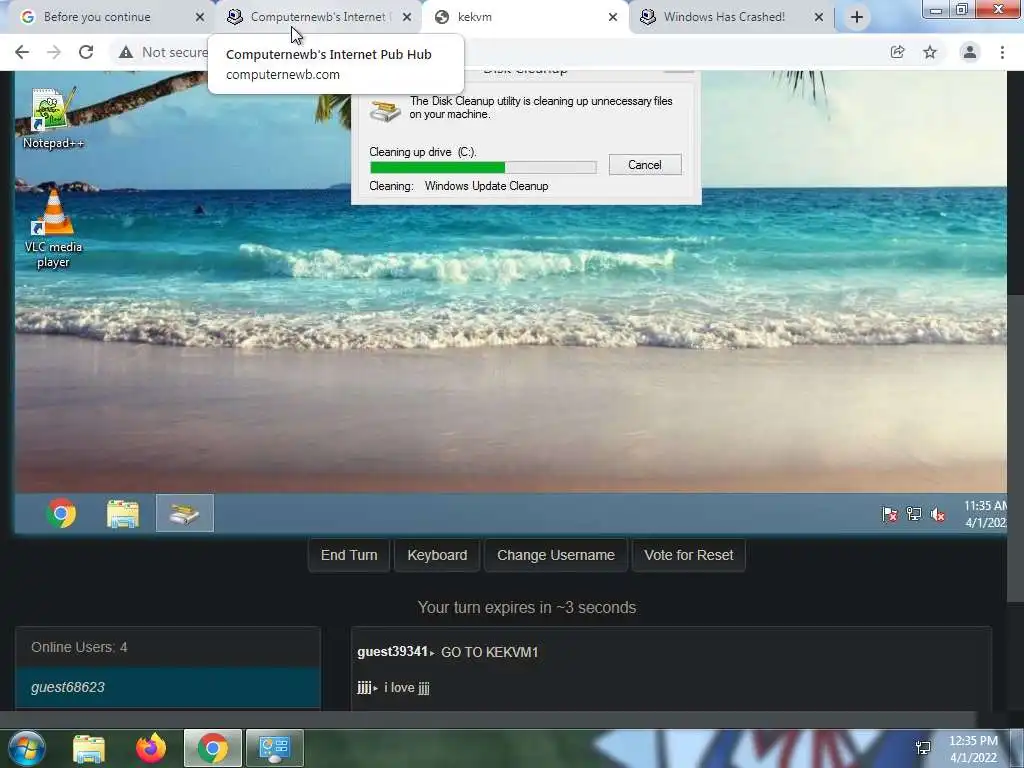The image size is (1024, 768).
Task: Click Chrome in the host taskbar
Action: tap(213, 748)
